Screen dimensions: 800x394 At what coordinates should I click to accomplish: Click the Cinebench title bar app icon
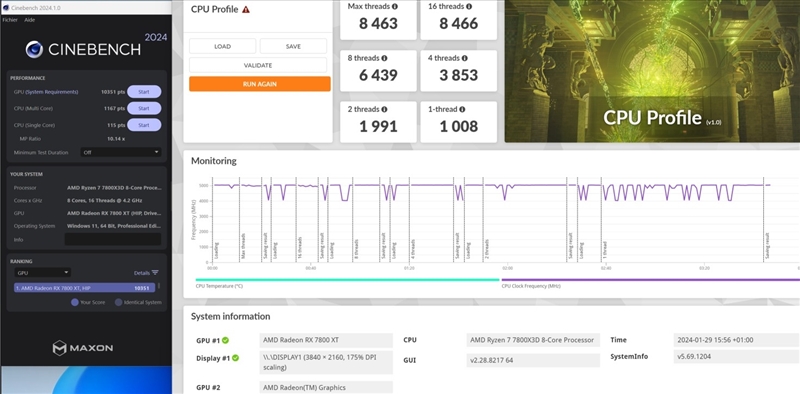point(6,7)
